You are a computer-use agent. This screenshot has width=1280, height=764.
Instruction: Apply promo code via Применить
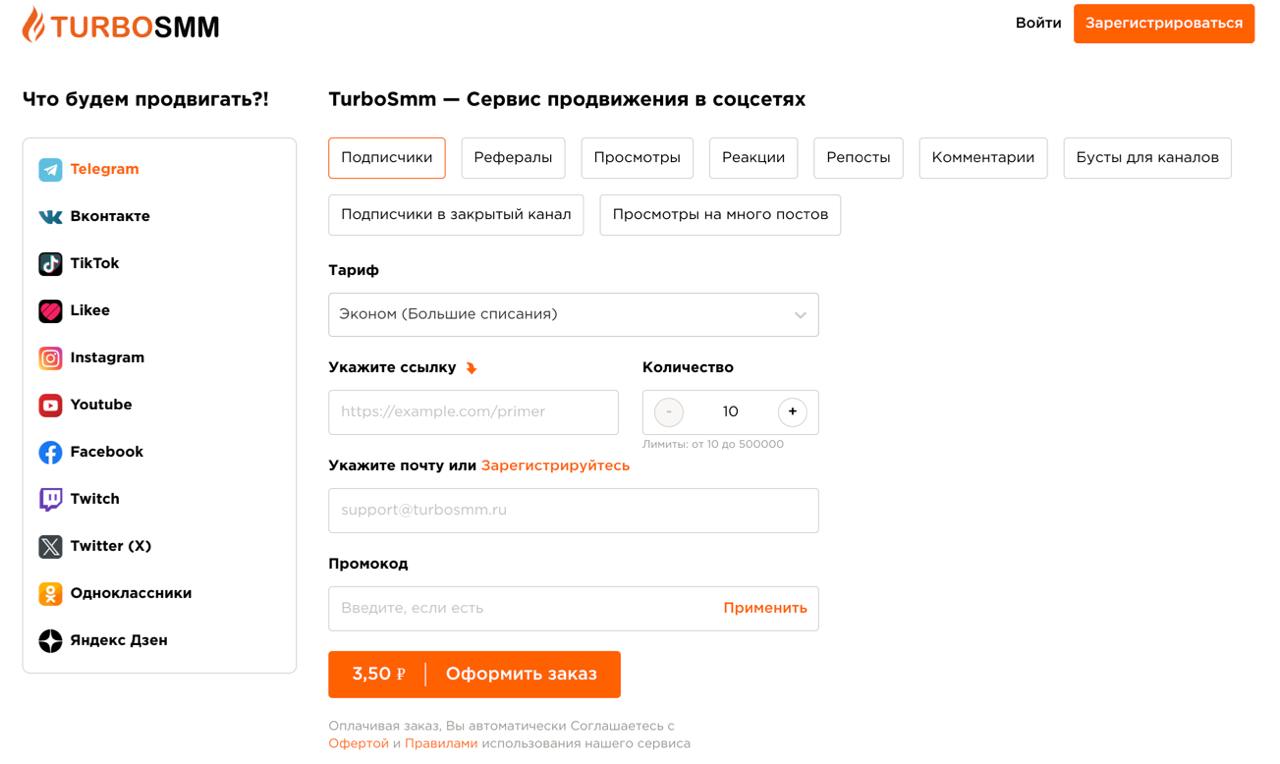[765, 608]
